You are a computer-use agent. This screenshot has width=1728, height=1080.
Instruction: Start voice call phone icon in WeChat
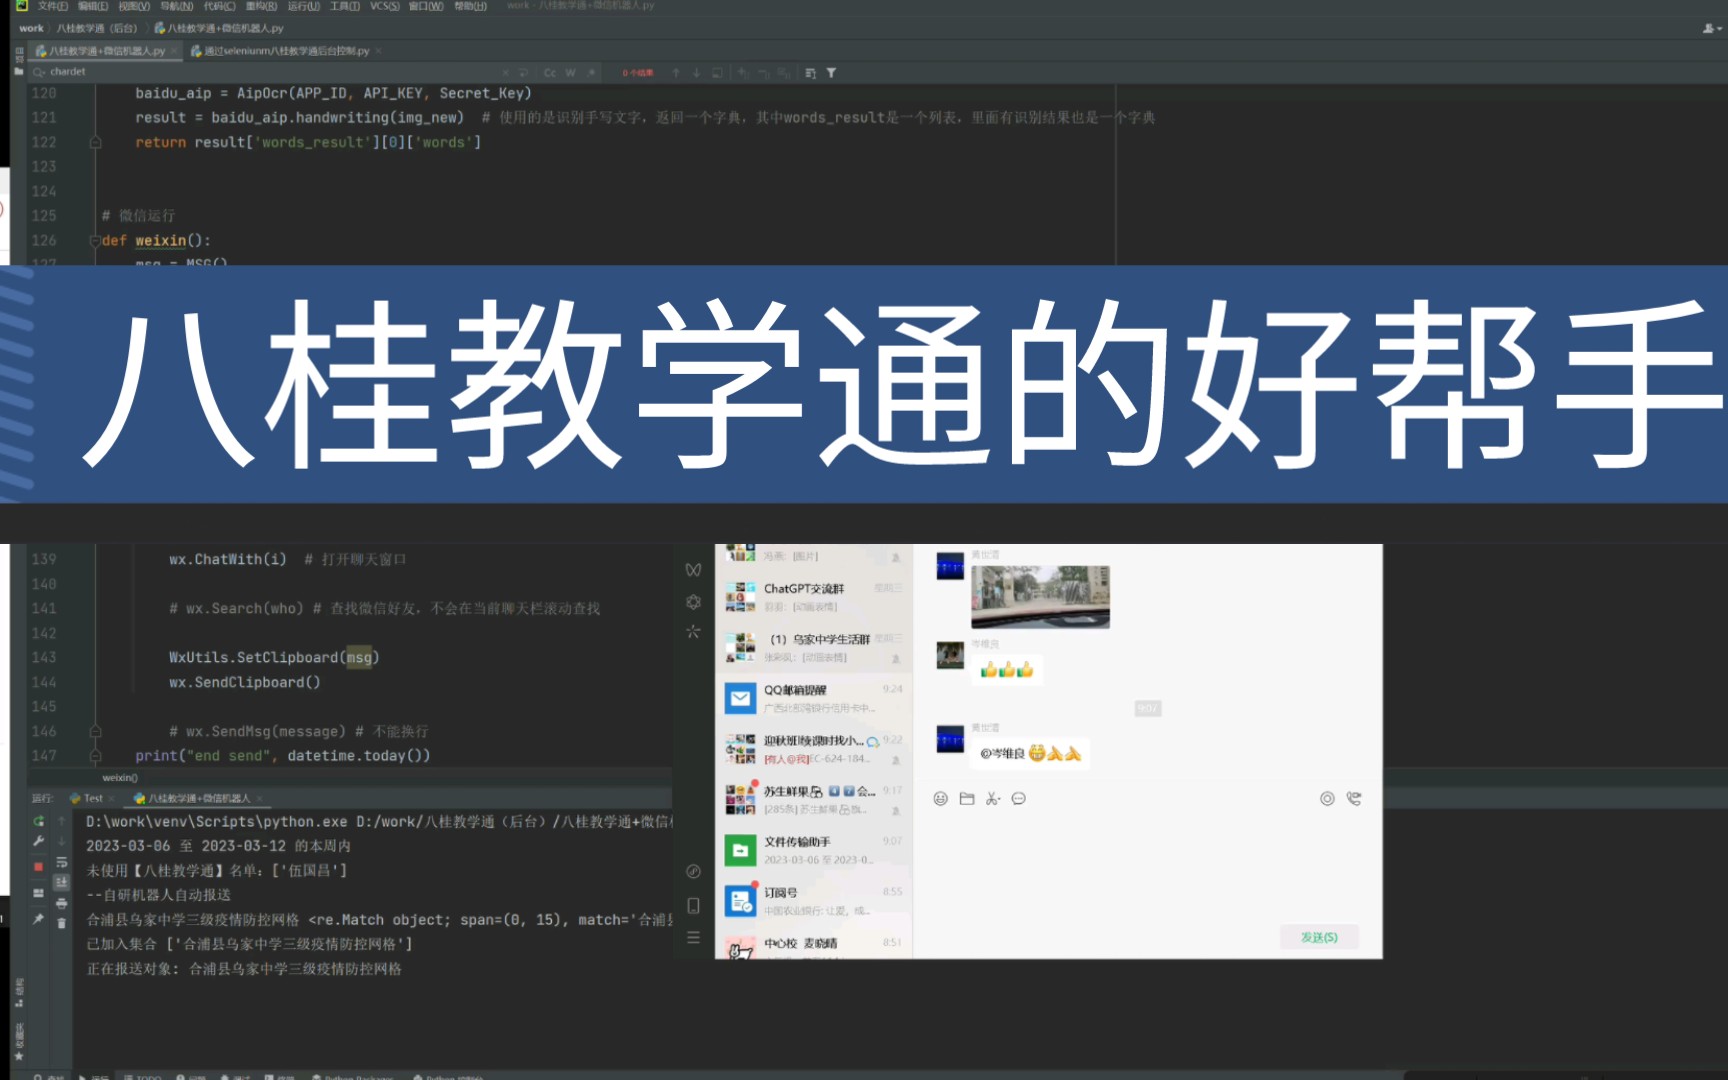click(1354, 798)
